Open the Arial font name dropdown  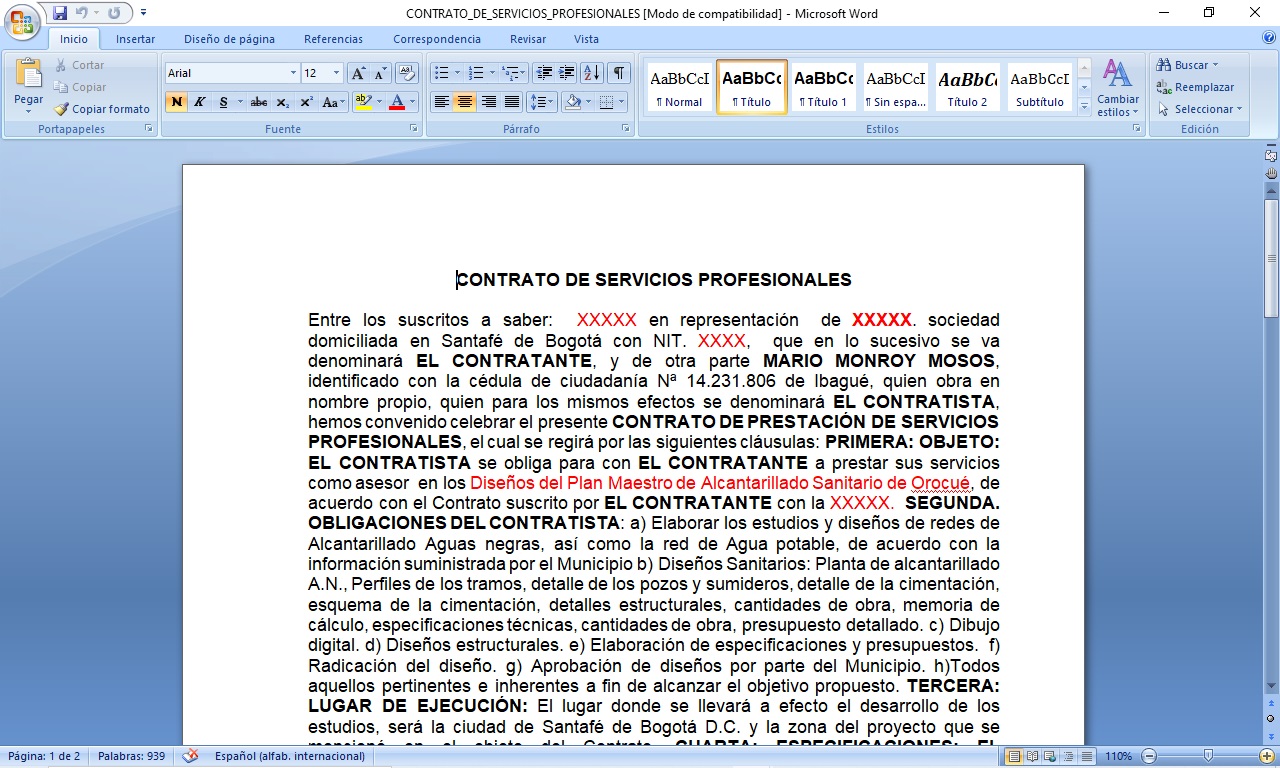click(x=293, y=73)
